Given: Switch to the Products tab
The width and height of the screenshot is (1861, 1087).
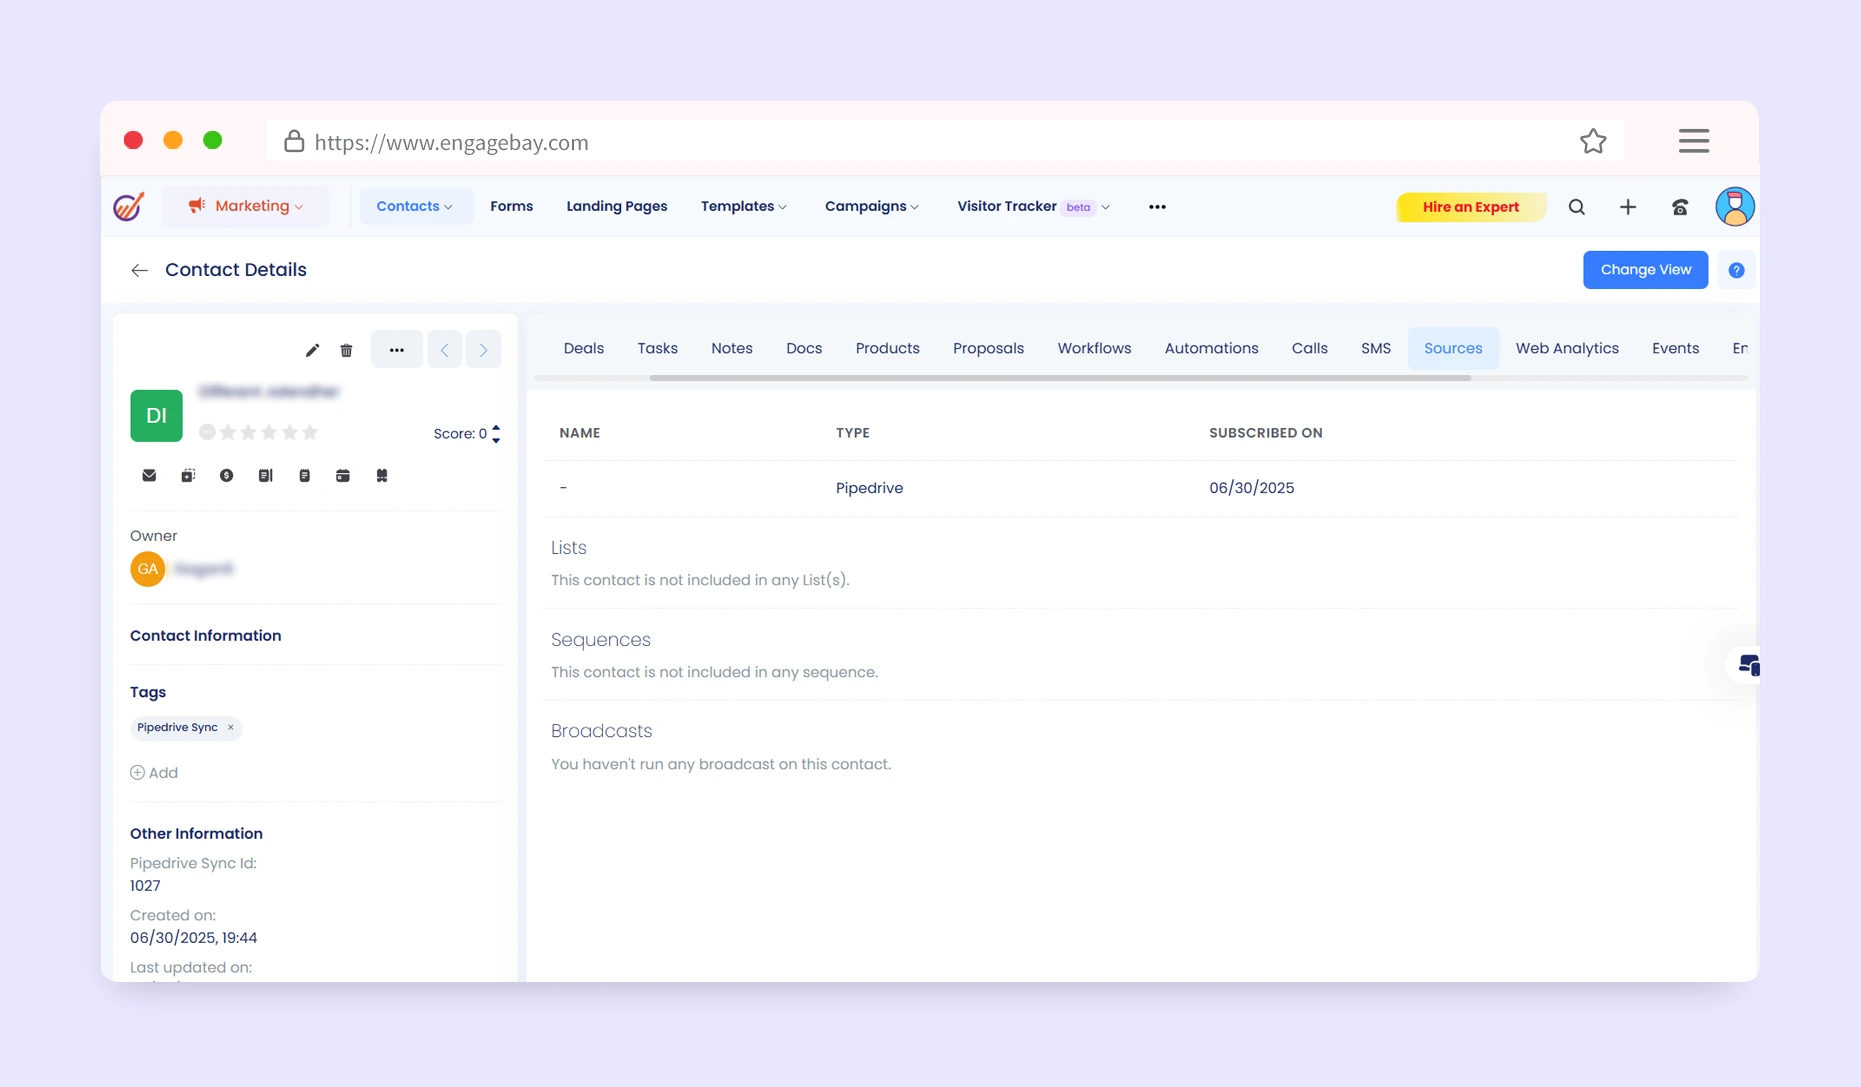Looking at the screenshot, I should 888,348.
